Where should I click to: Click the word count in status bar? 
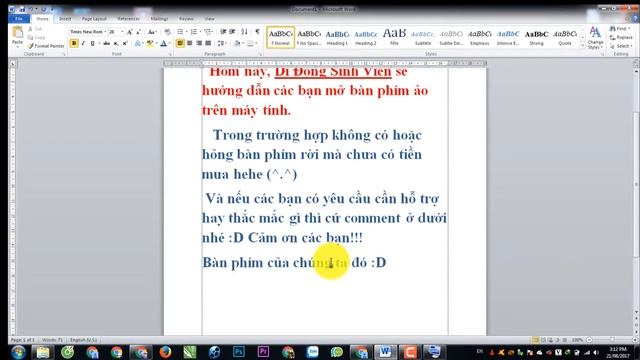coord(52,340)
